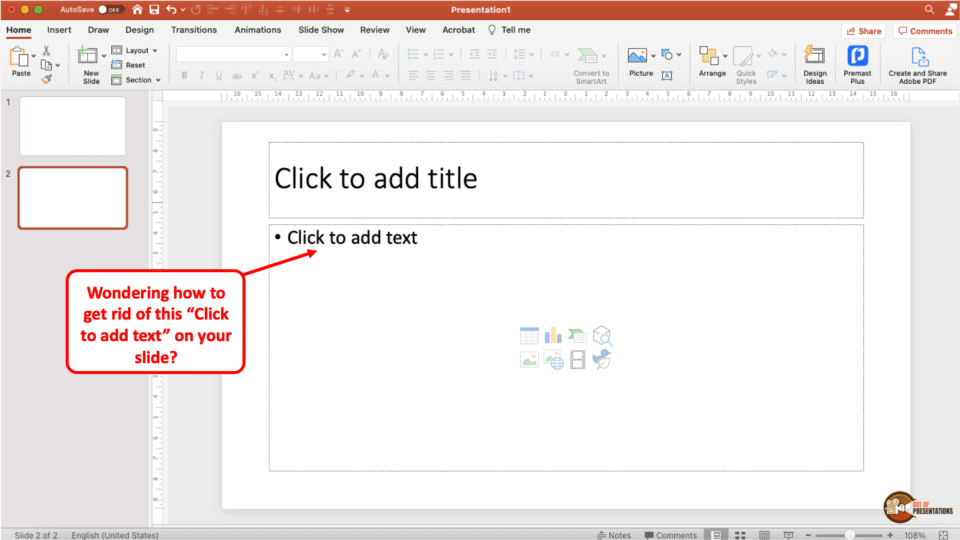
Task: Toggle Italic formatting
Action: [x=201, y=76]
